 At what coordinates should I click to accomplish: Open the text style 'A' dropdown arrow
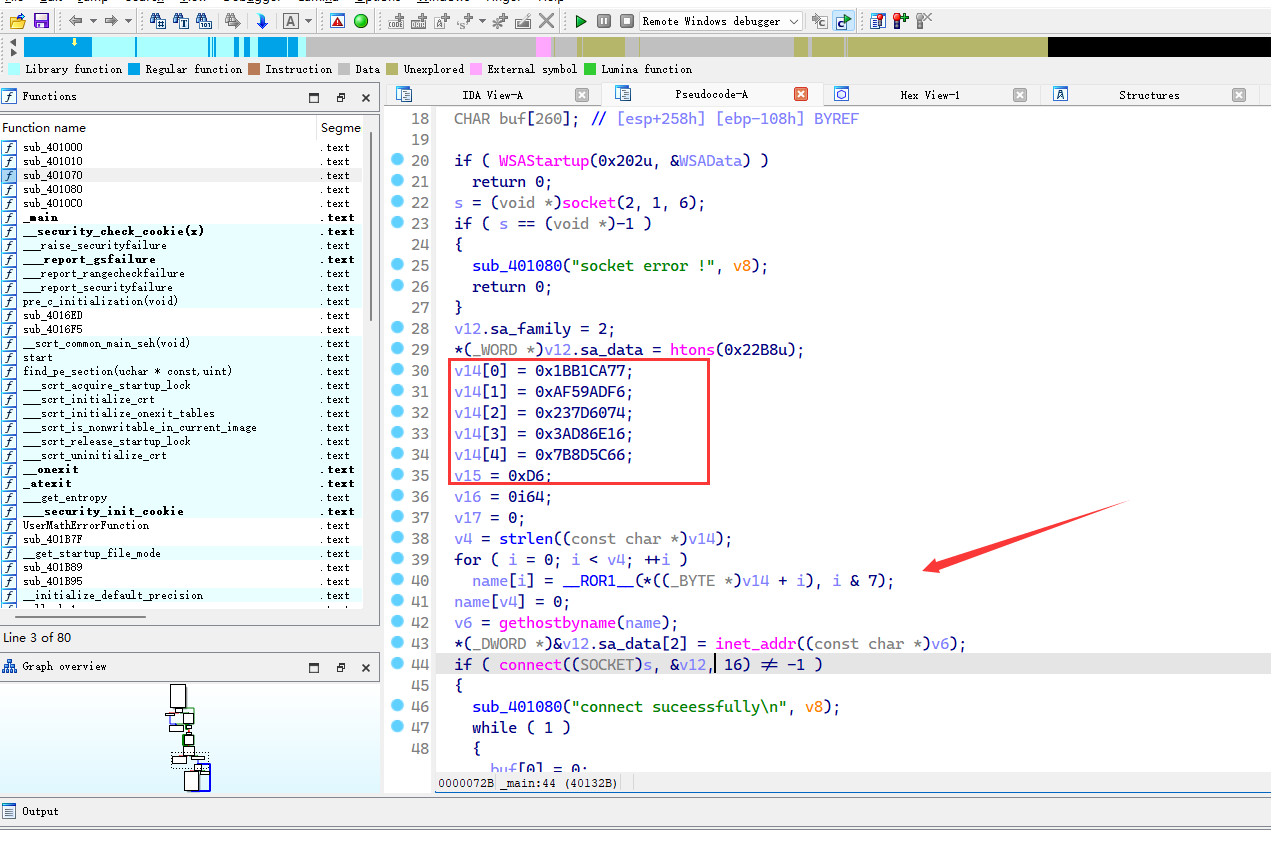[309, 21]
